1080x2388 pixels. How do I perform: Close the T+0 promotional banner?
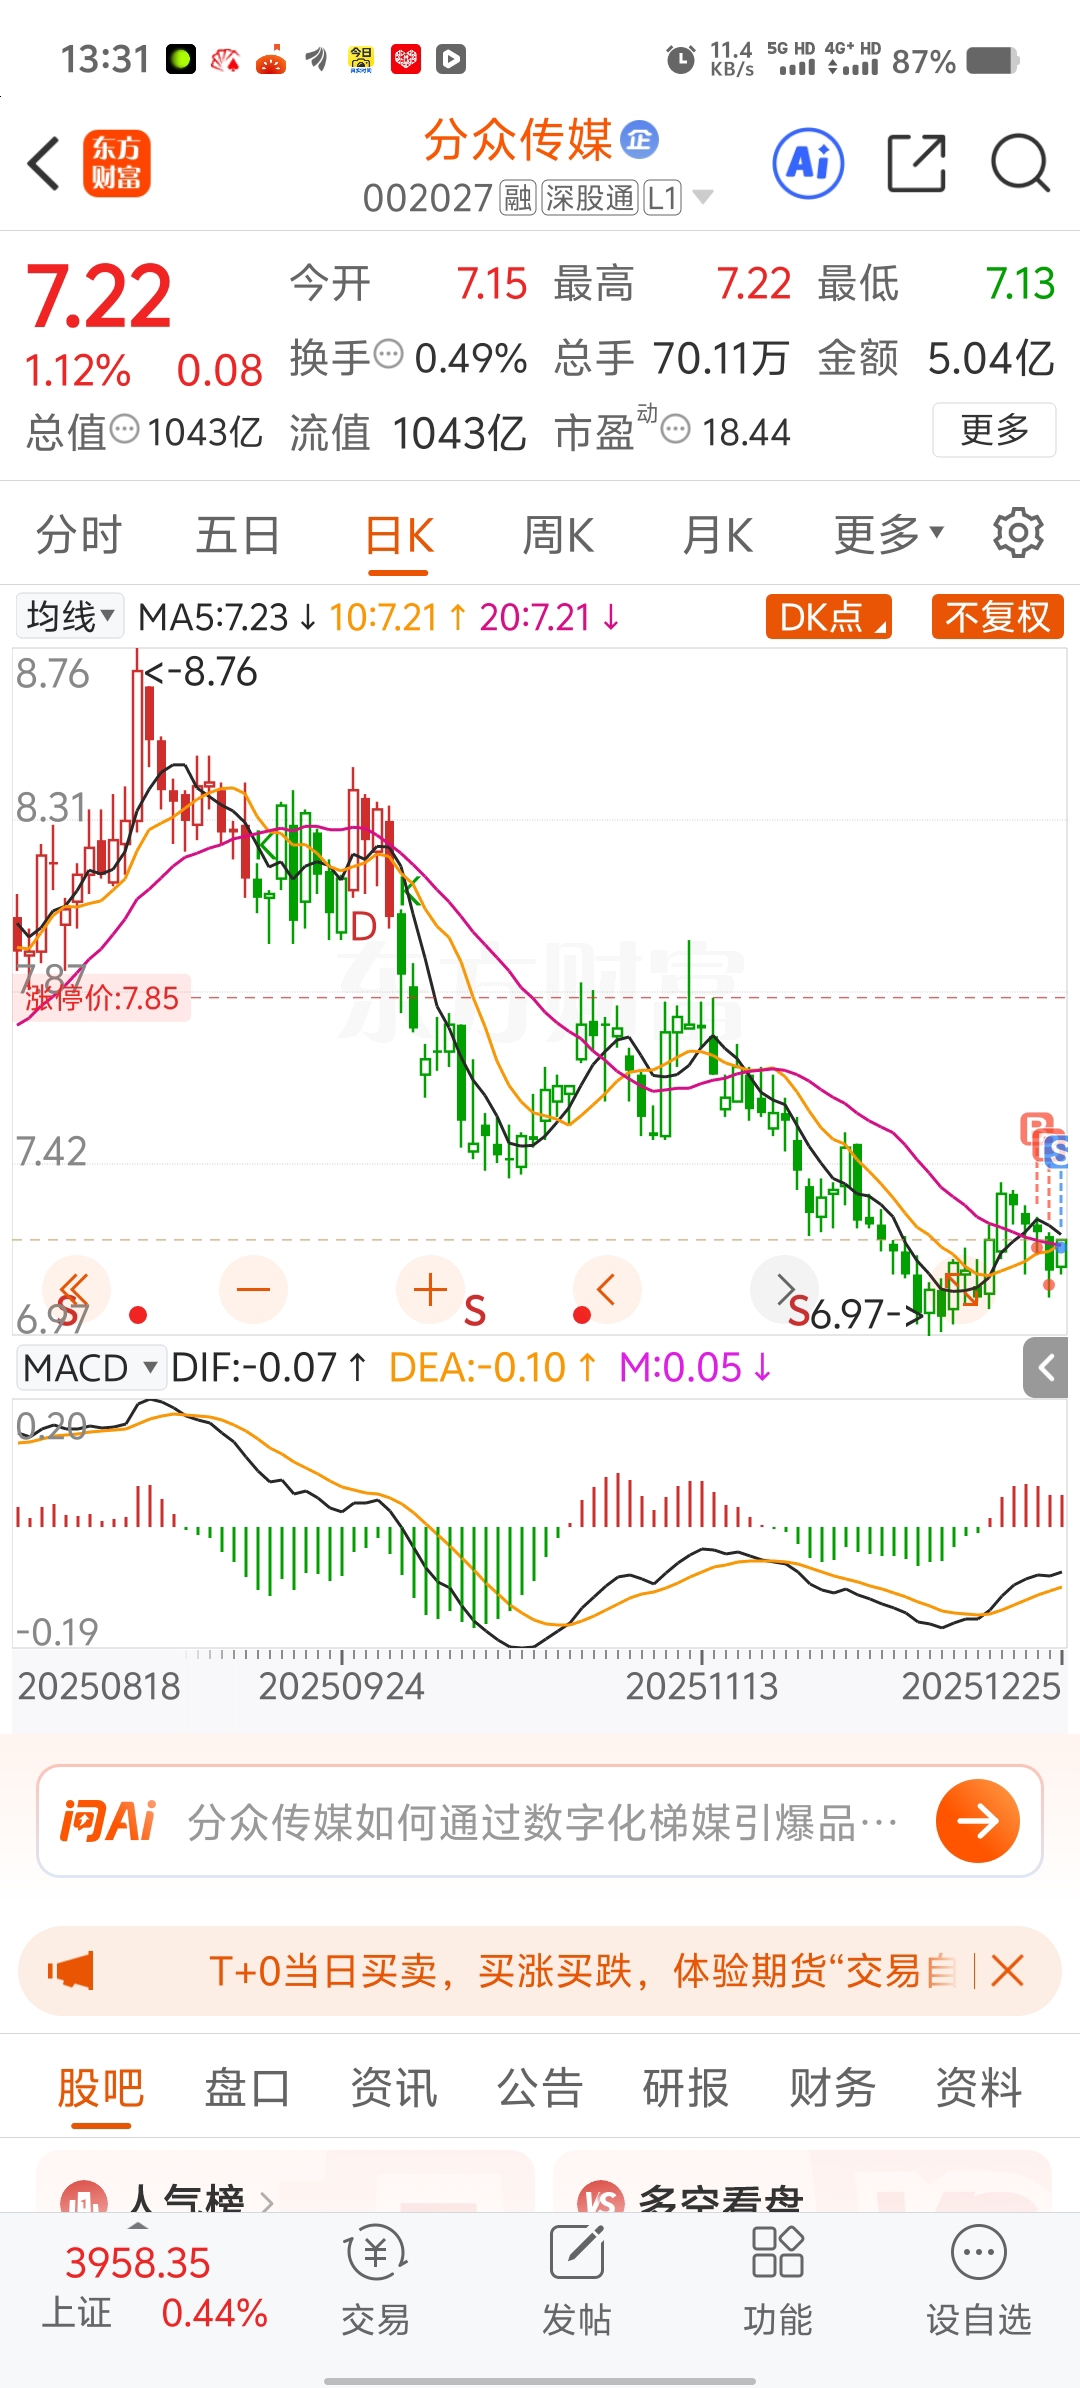(1007, 1971)
